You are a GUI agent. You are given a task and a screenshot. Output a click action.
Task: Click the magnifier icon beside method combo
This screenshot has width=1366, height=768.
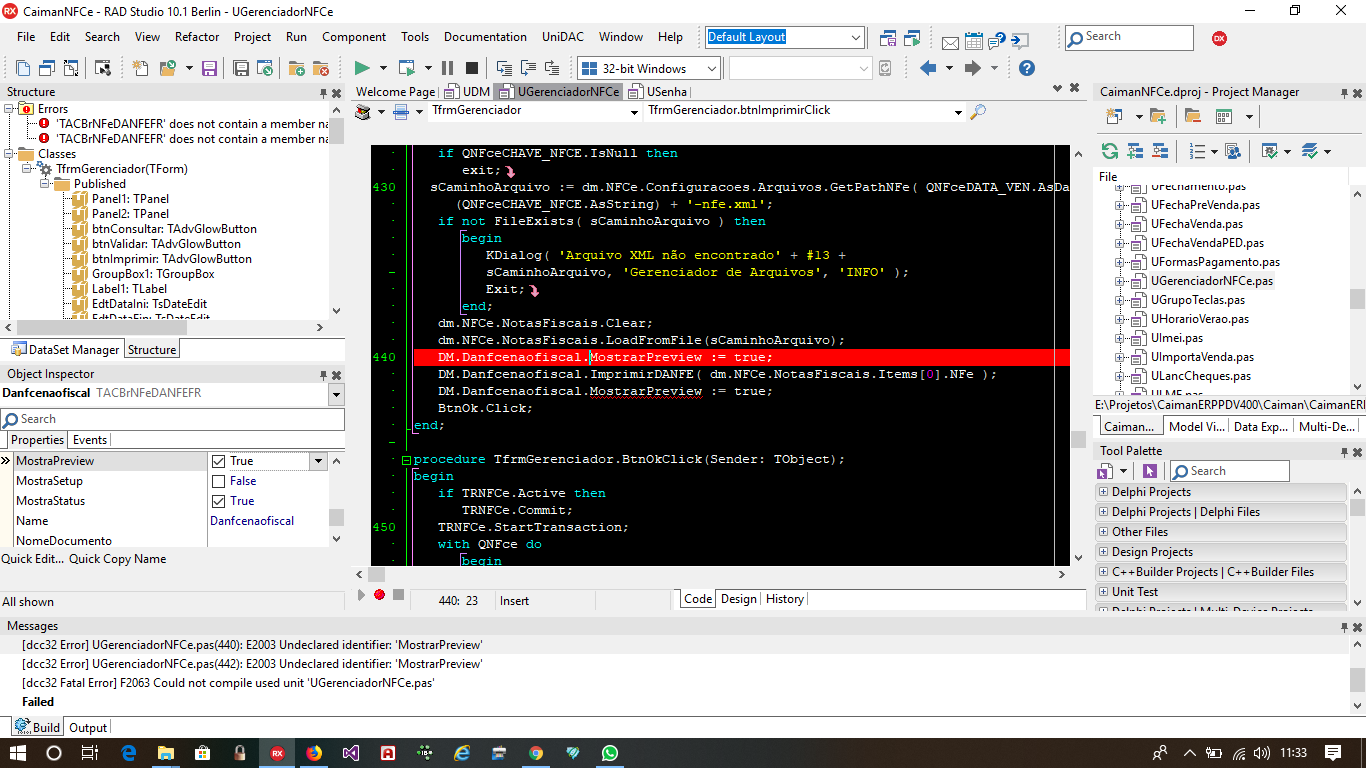tap(978, 111)
